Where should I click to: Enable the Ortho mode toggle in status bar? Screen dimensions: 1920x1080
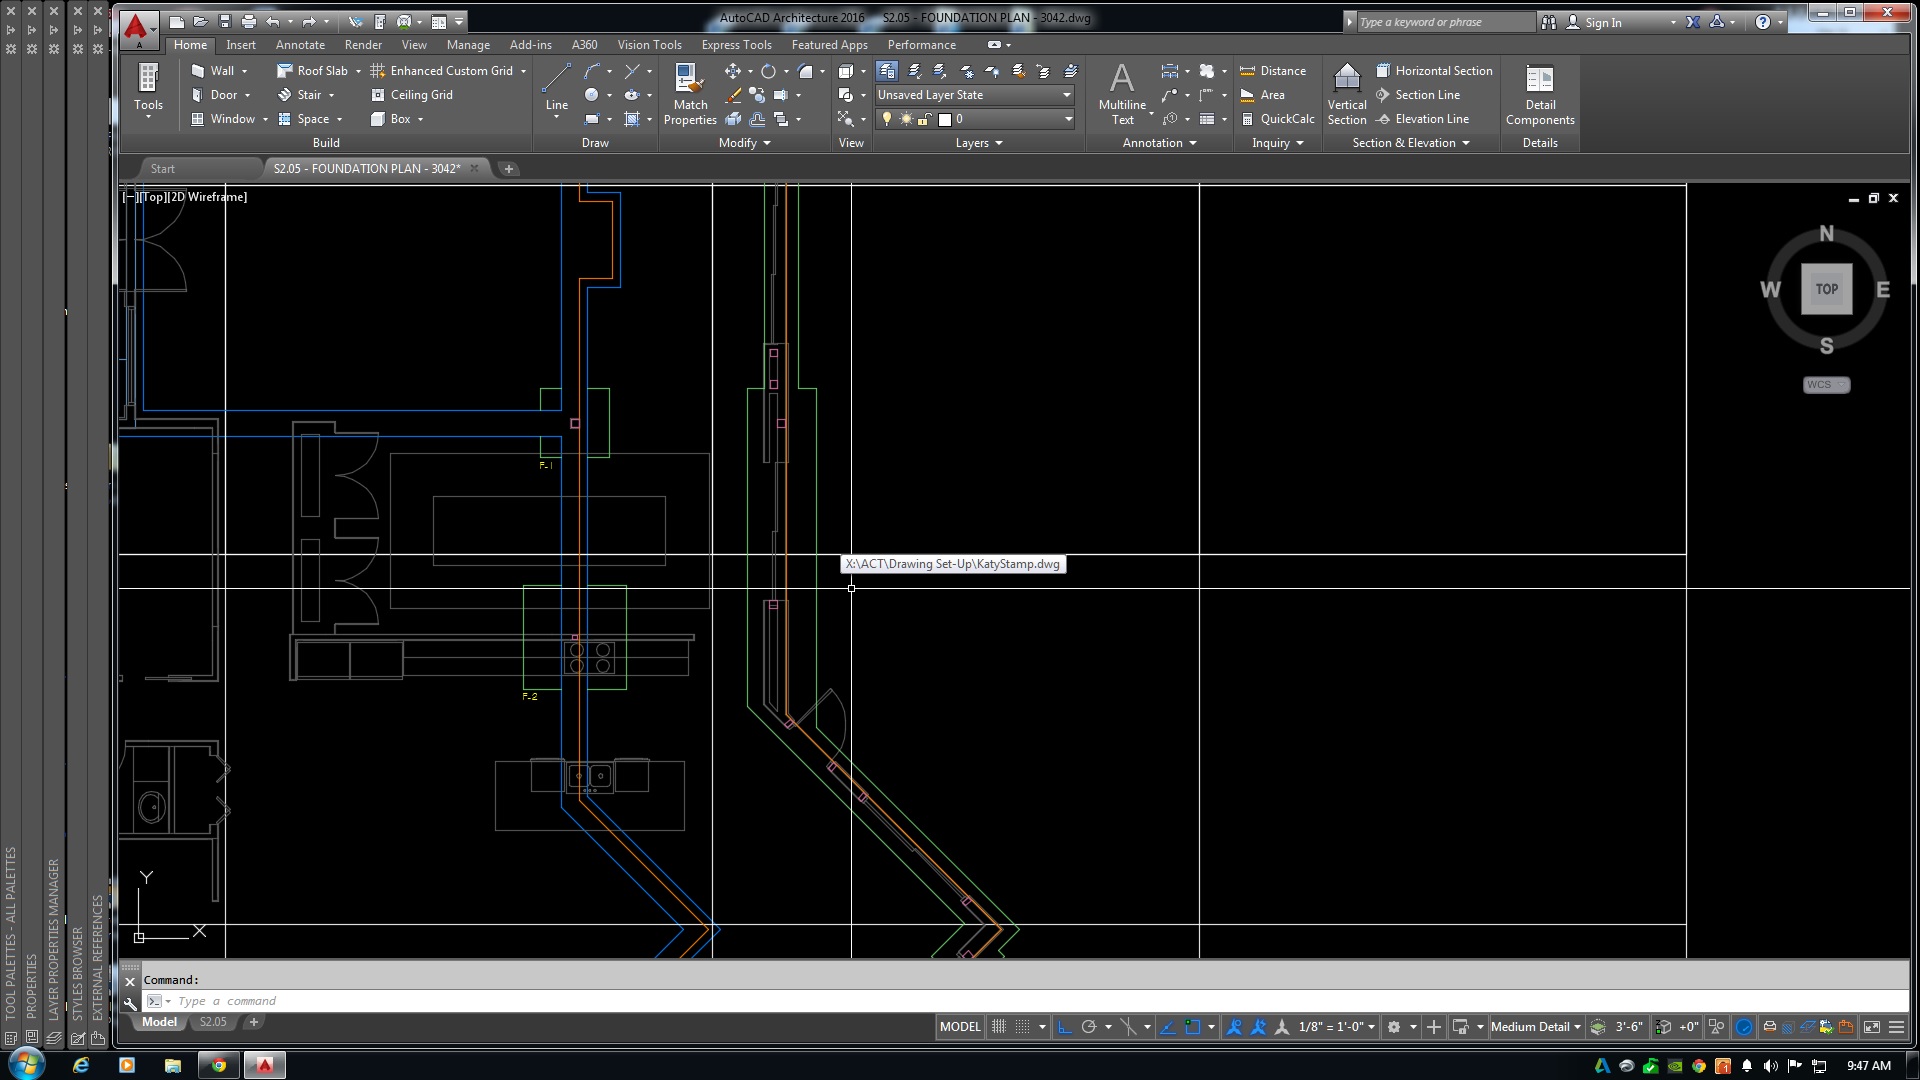tap(1064, 1026)
